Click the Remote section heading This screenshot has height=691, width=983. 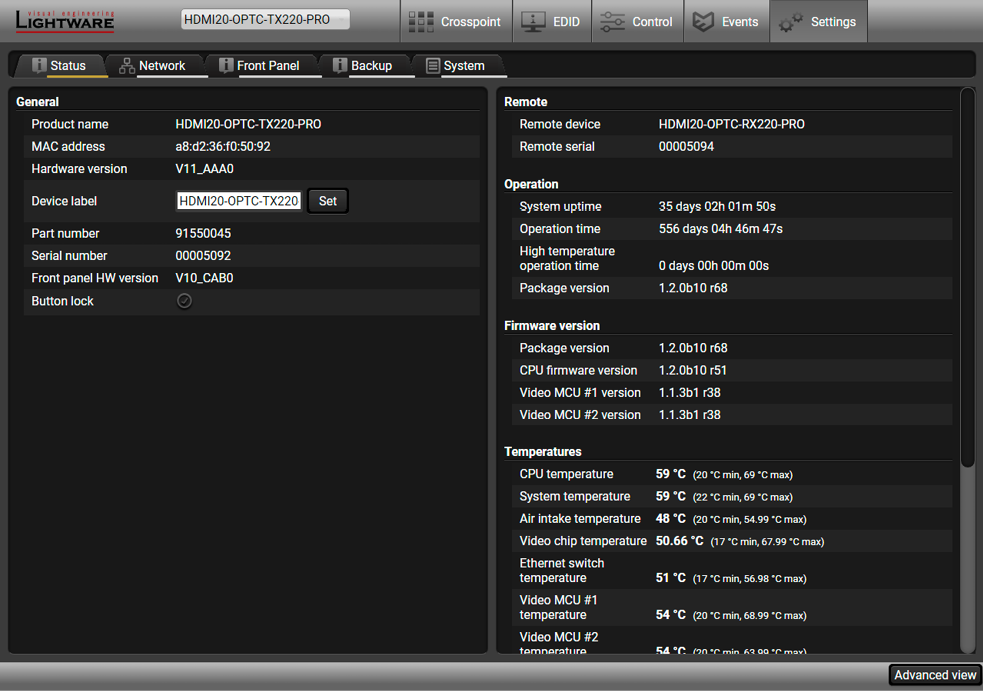tap(525, 102)
